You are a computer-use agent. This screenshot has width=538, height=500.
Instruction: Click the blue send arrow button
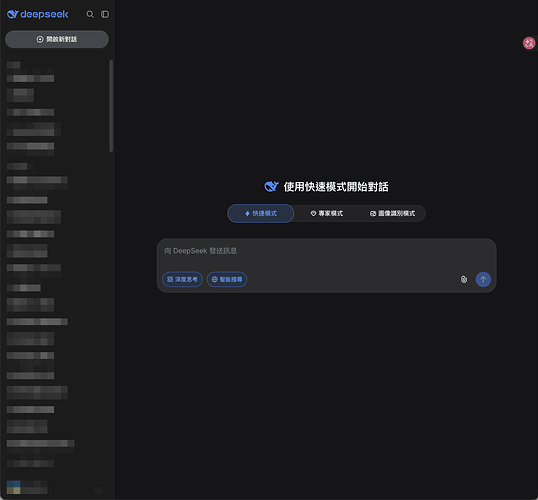(483, 279)
